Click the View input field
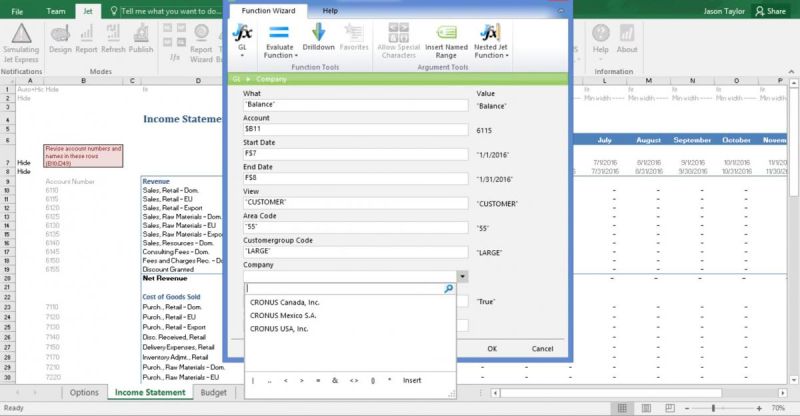Viewport: 800px width, 416px height. (x=356, y=203)
